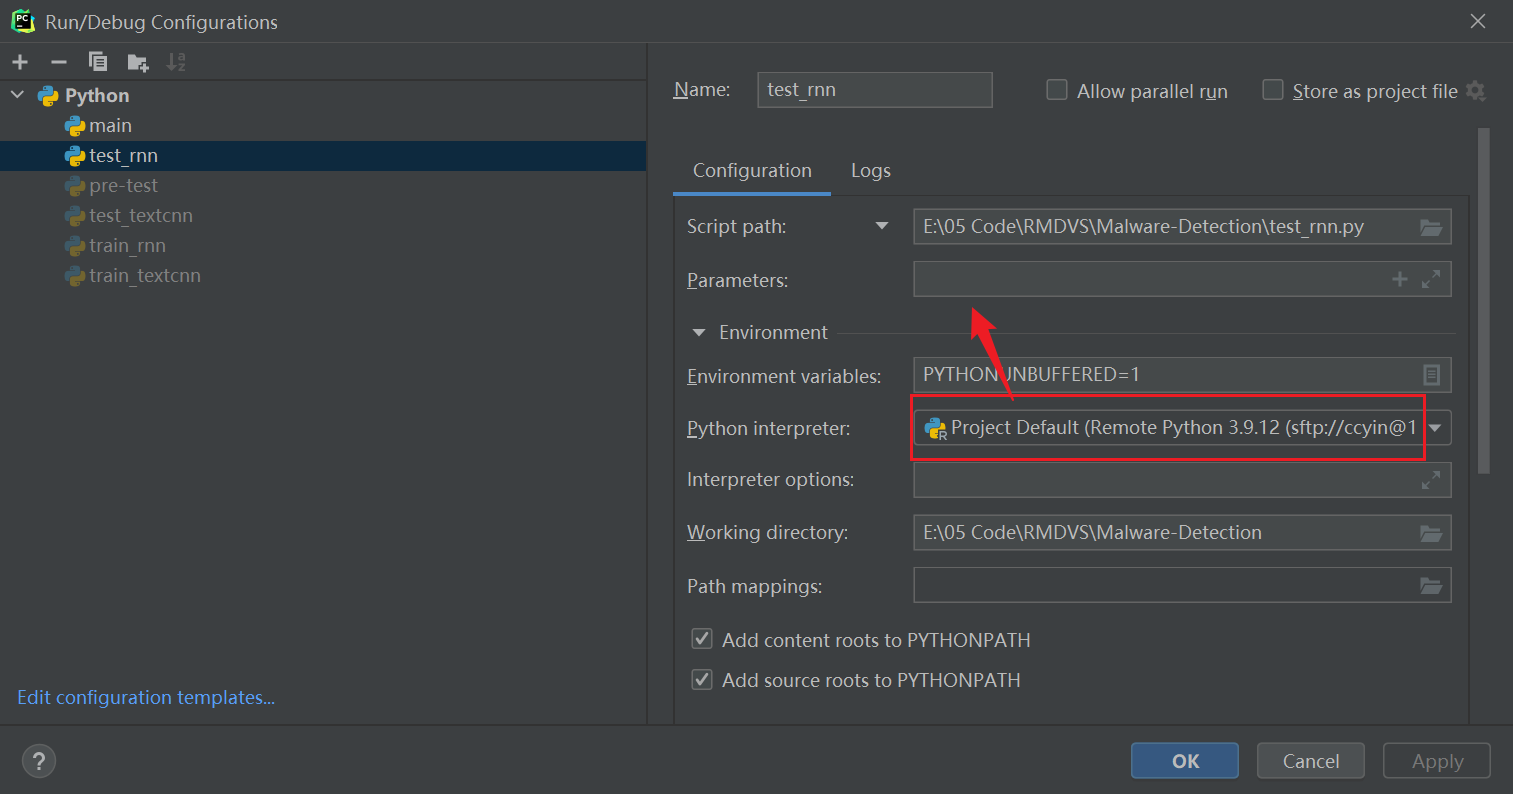The height and width of the screenshot is (794, 1513).
Task: Create new folder for configurations icon
Action: pos(138,62)
